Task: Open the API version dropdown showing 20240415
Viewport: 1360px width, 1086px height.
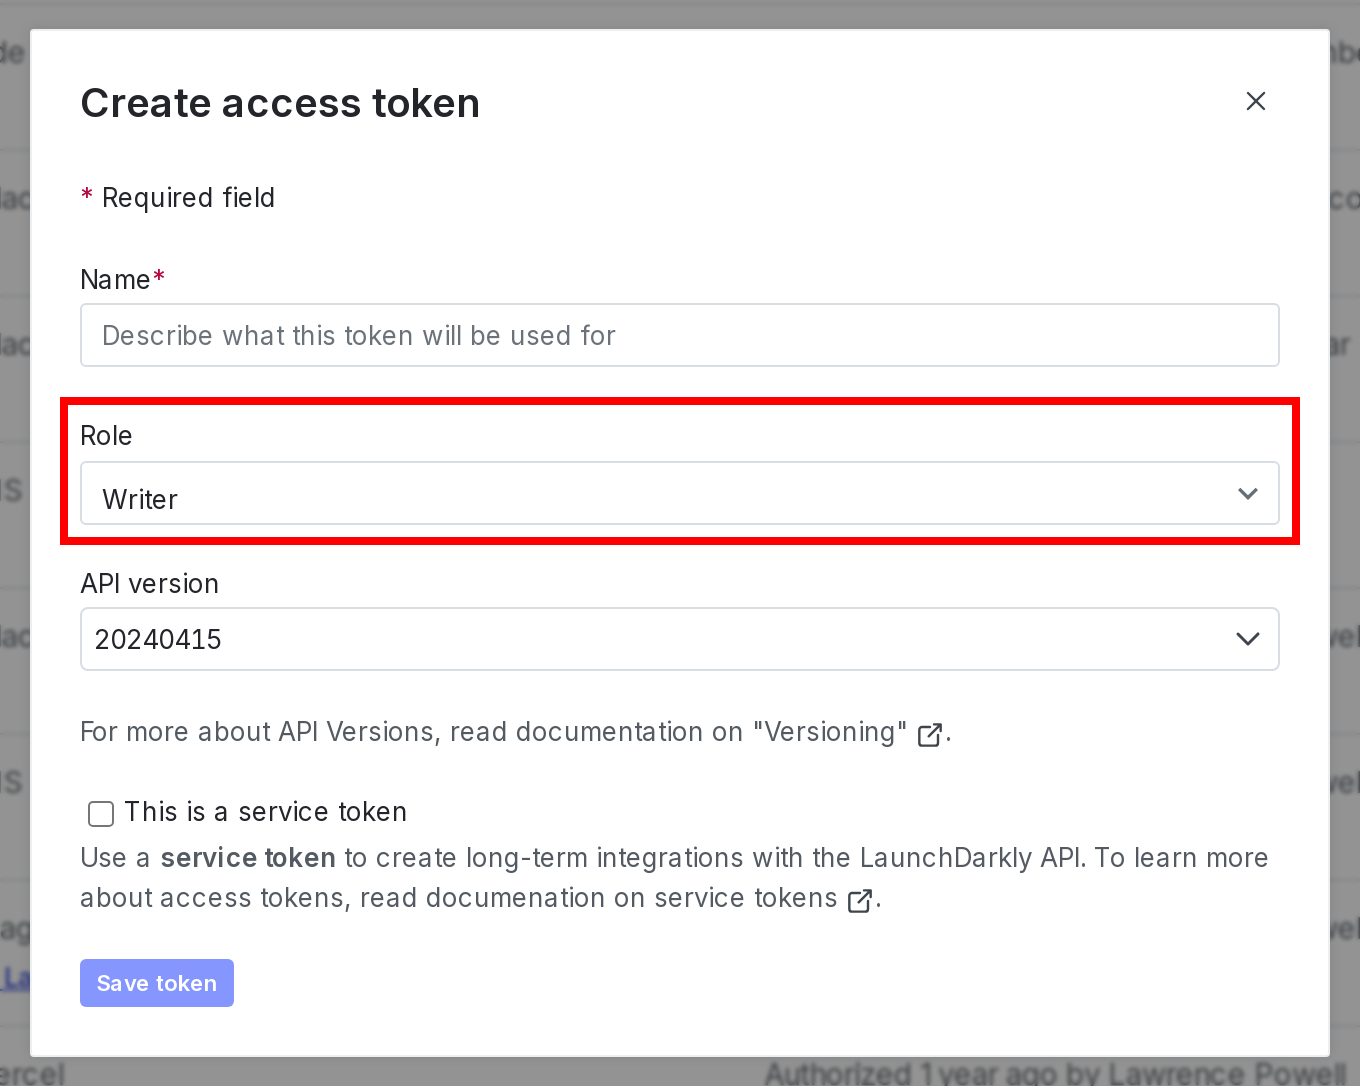Action: [680, 639]
